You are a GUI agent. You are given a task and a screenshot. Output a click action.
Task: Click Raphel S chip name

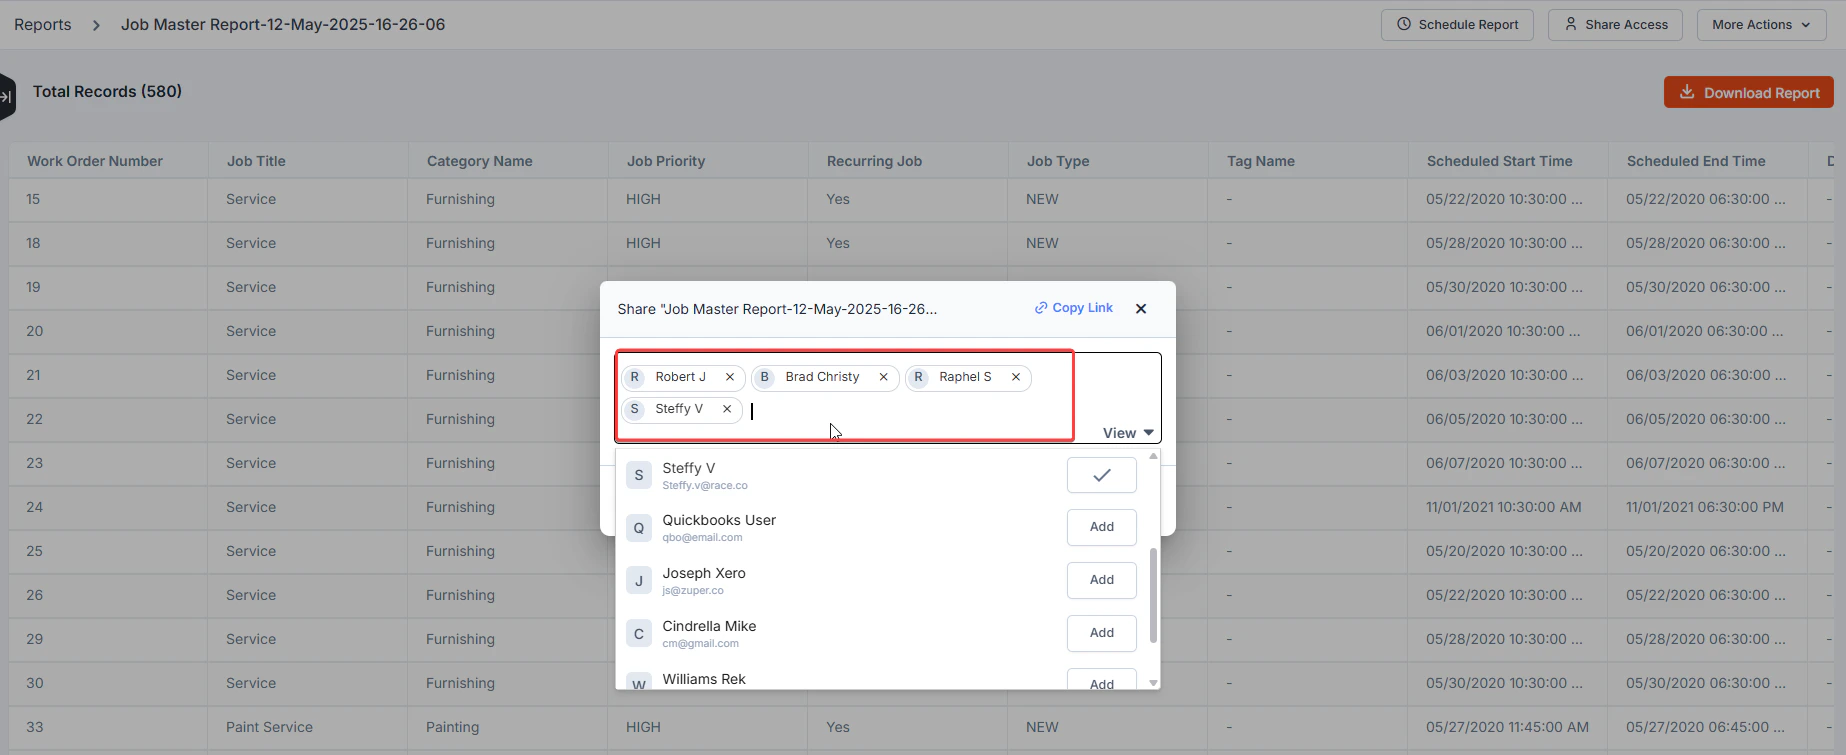coord(965,377)
